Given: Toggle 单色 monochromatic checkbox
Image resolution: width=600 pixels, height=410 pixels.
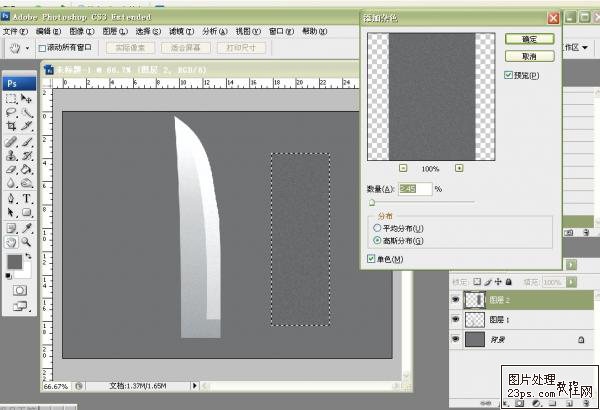Looking at the screenshot, I should coord(370,259).
